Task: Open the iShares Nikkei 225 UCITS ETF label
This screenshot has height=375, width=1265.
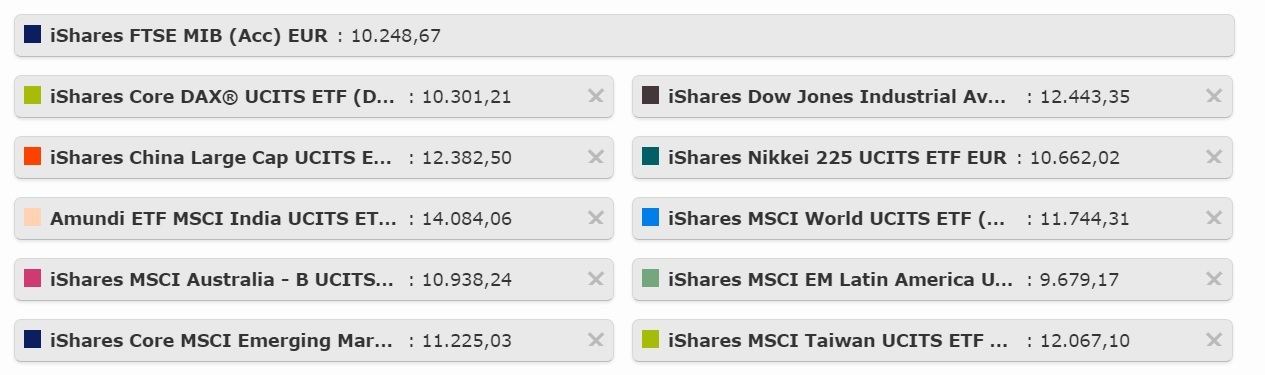Action: pos(838,158)
